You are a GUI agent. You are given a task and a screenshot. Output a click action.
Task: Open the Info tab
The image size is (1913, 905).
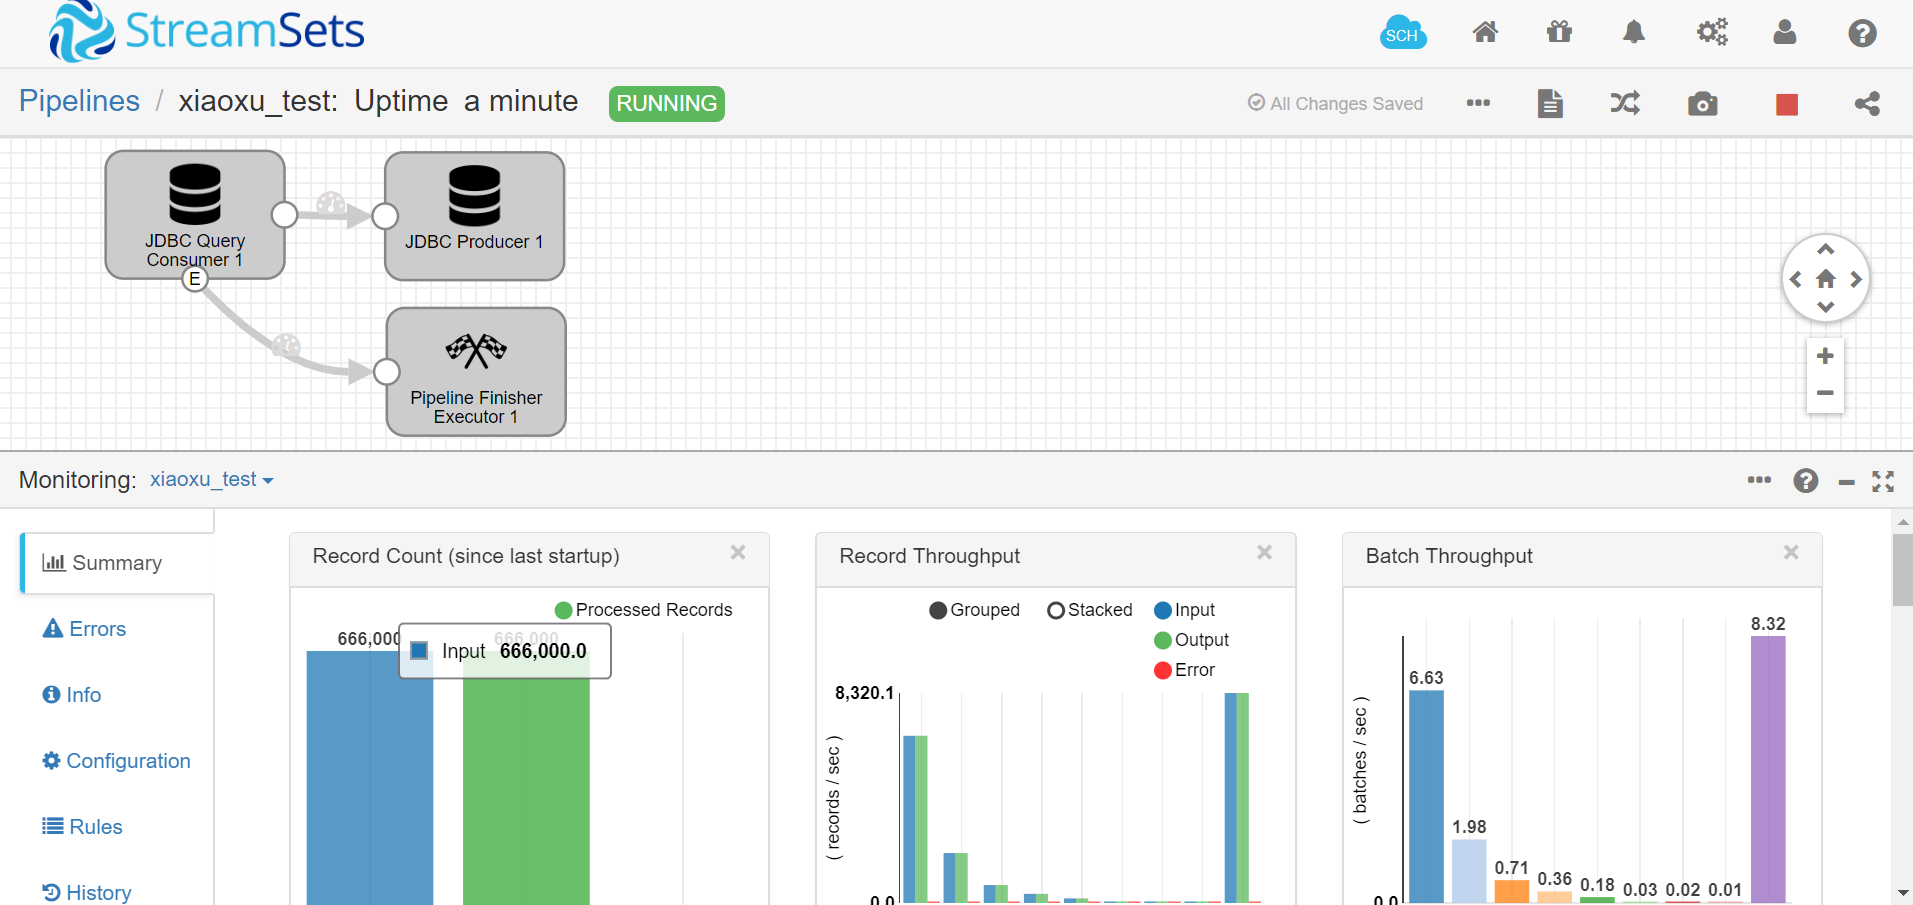tap(72, 695)
